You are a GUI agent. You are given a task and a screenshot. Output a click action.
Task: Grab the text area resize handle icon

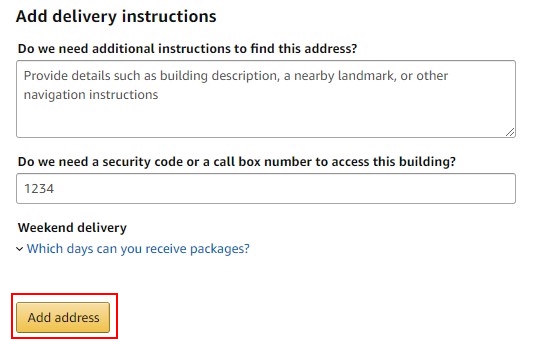click(510, 132)
